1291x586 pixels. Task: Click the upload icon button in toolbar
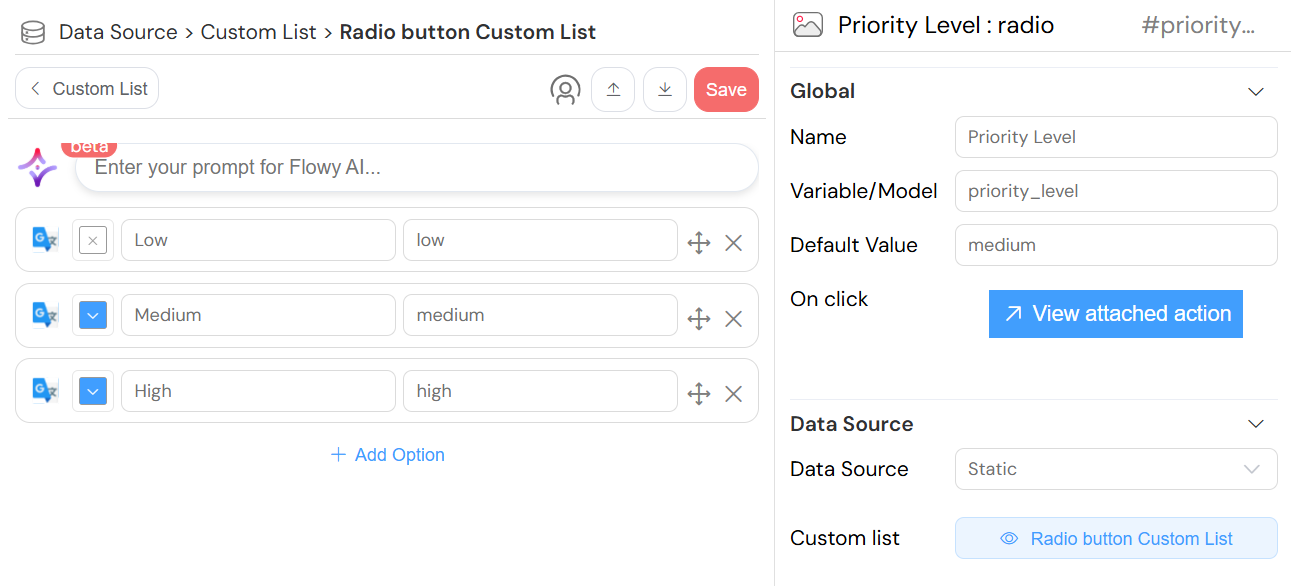[x=613, y=89]
